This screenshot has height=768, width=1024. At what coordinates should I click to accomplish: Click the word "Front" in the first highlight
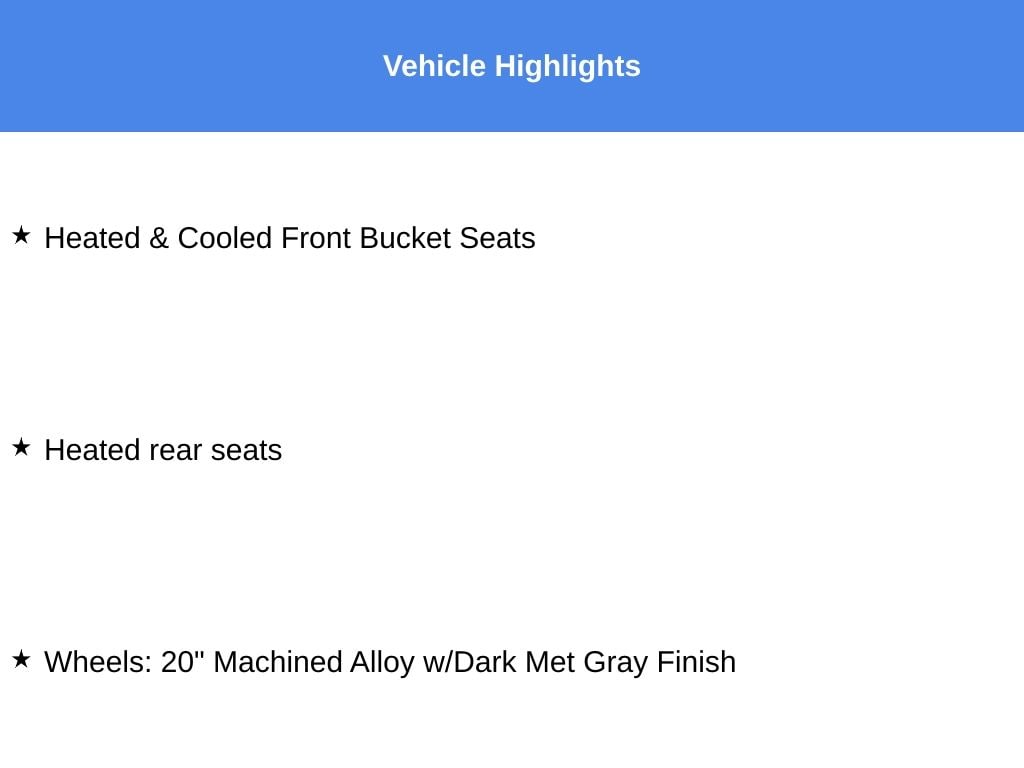pyautogui.click(x=315, y=238)
